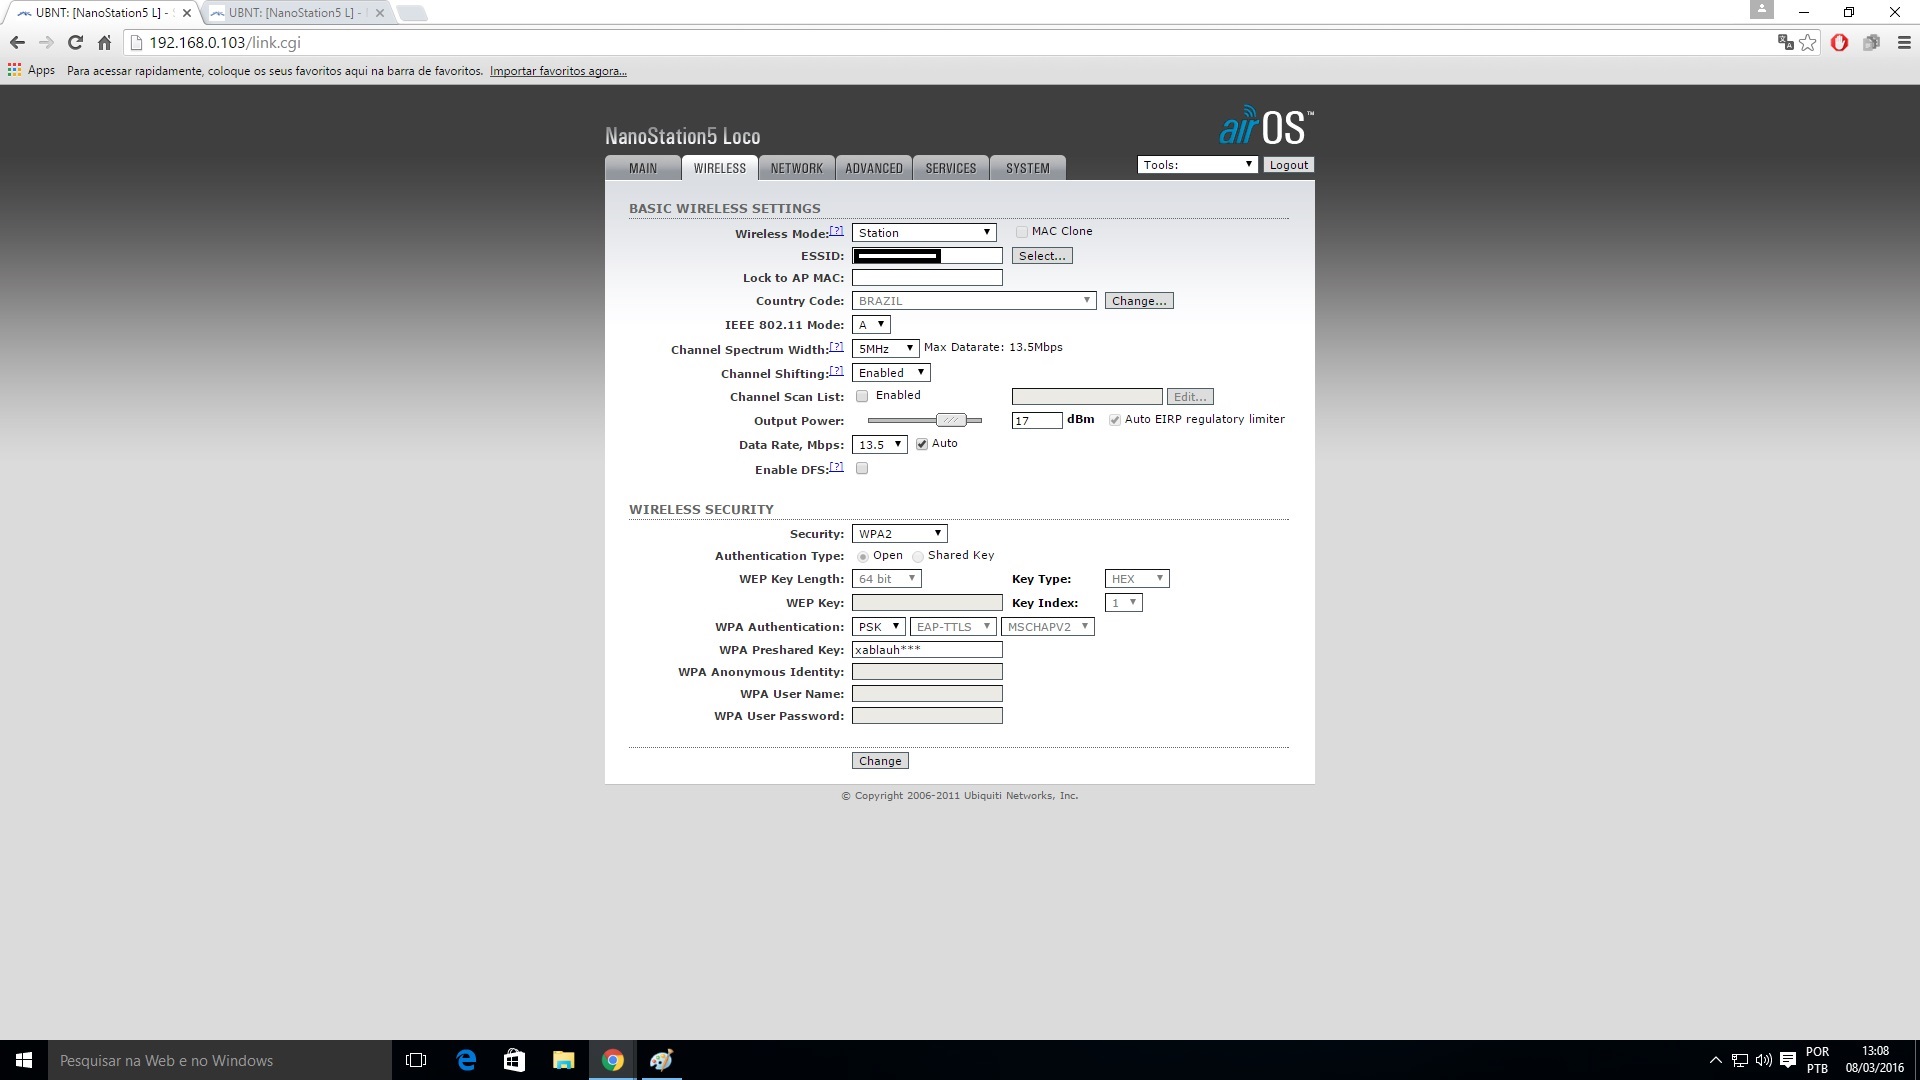Reload the current page

tap(75, 42)
